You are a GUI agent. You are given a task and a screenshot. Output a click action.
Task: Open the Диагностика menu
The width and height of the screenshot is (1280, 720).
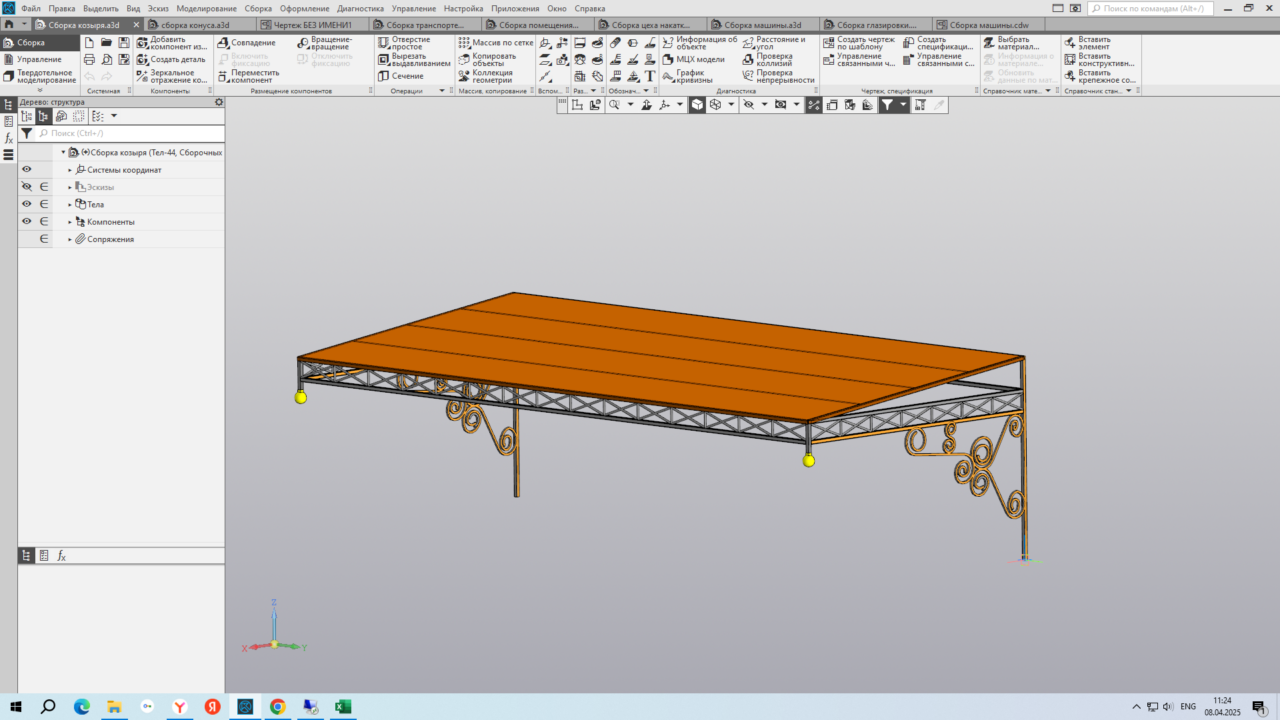[x=360, y=8]
